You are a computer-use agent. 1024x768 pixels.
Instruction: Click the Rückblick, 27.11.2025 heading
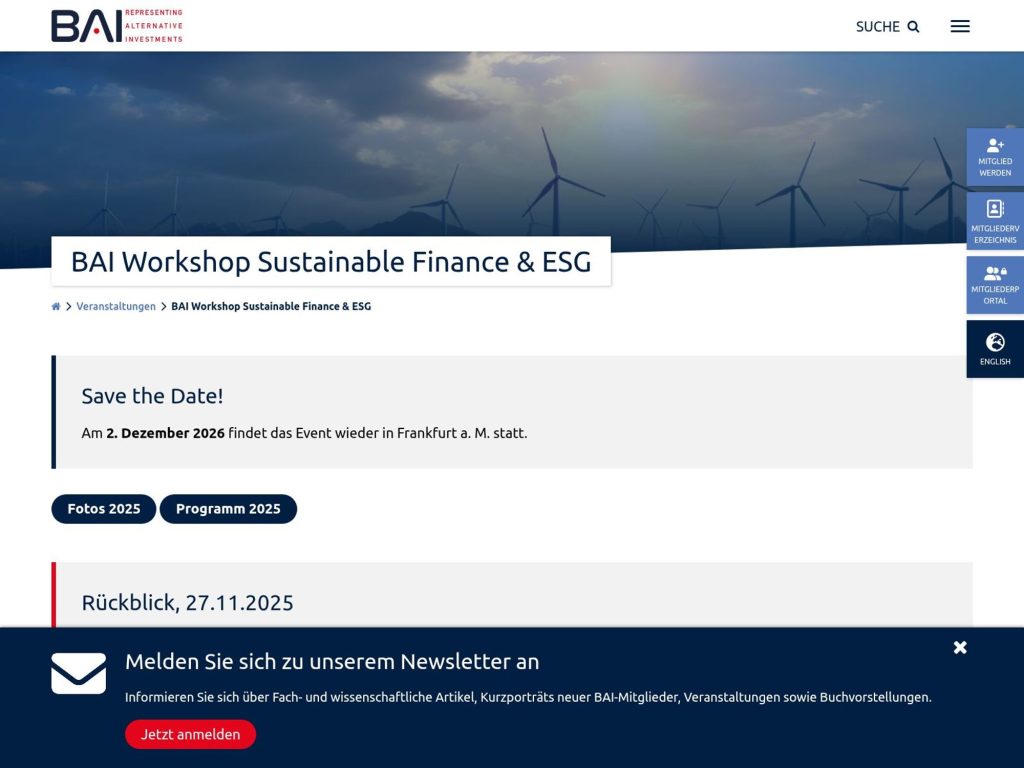coord(187,602)
